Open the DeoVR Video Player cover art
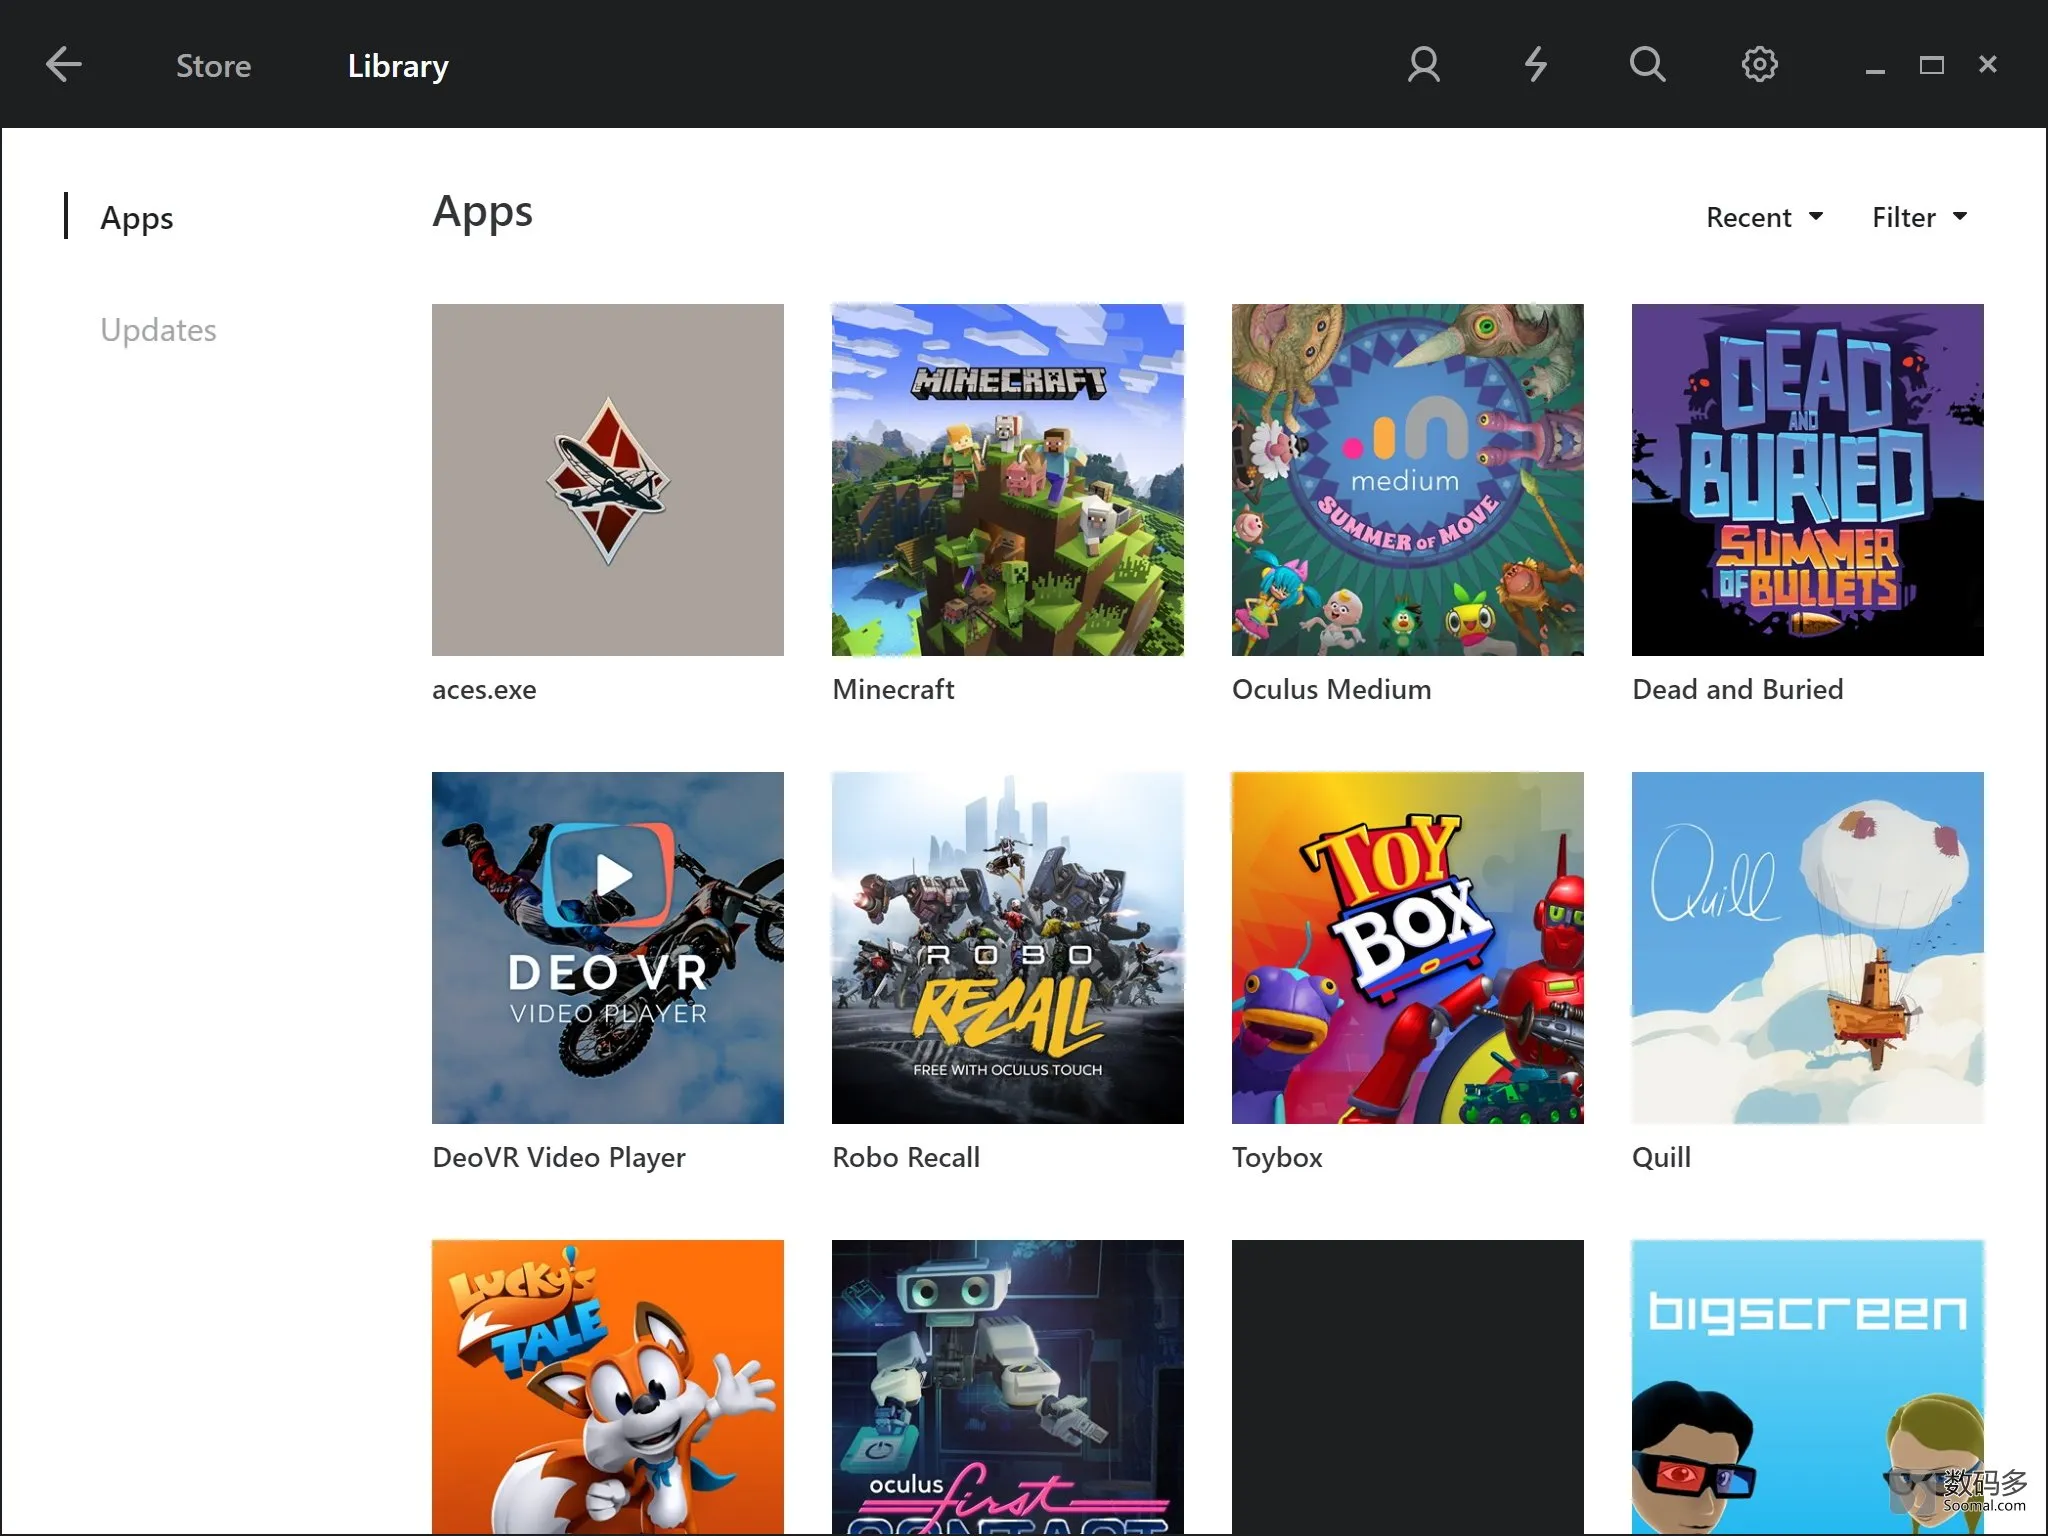2048x1536 pixels. tap(608, 948)
